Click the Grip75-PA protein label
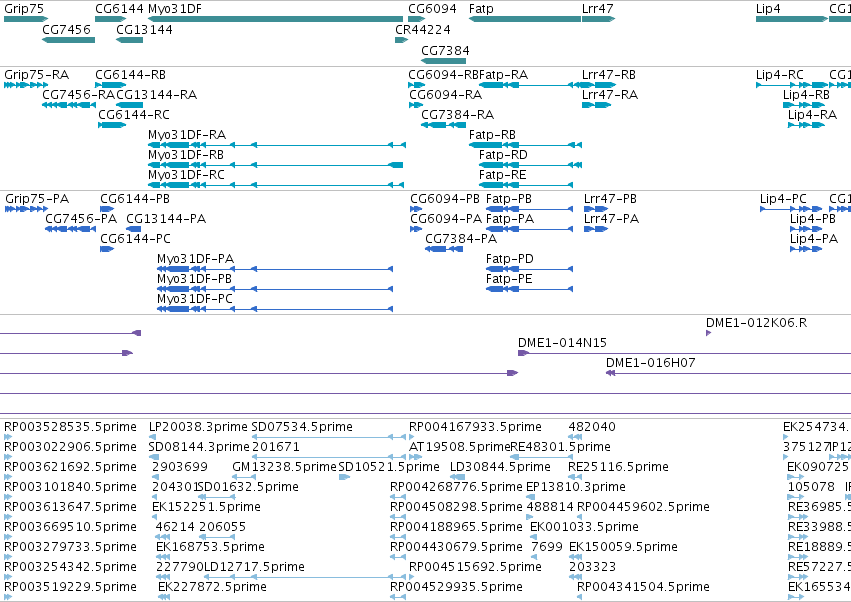The width and height of the screenshot is (851, 602). 37,199
